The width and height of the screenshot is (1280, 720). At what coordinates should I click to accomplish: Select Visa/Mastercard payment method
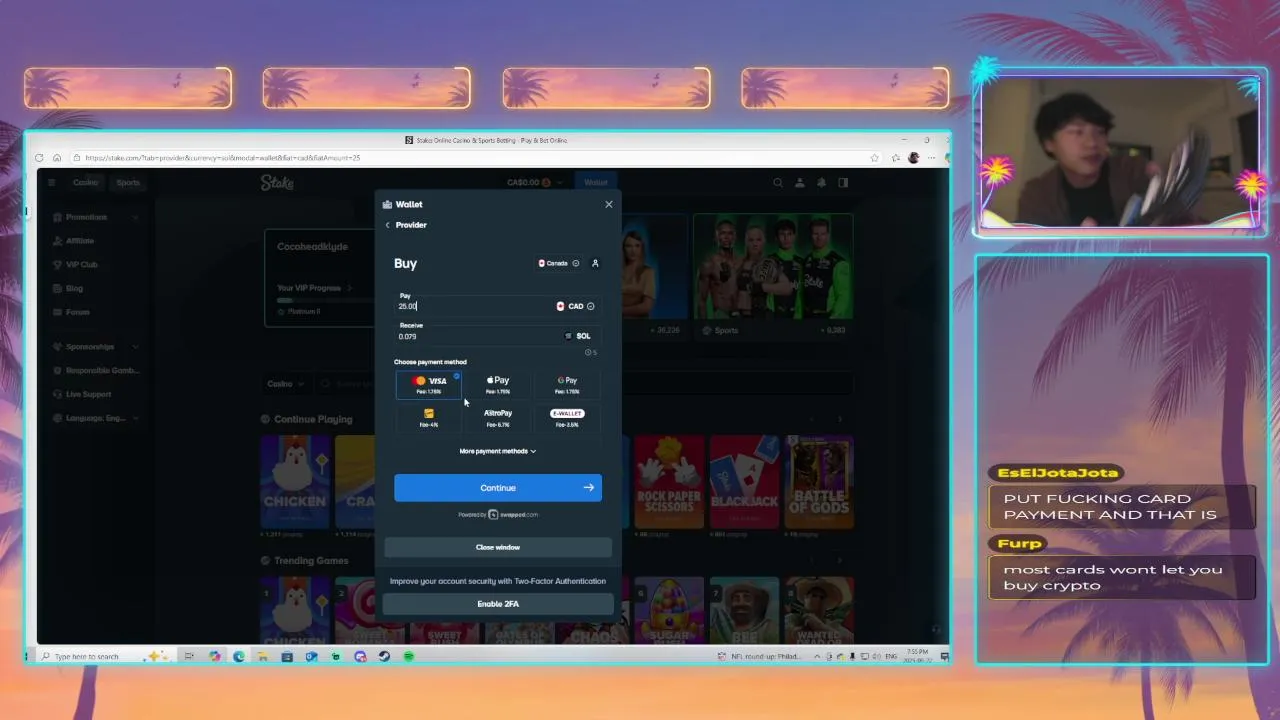429,384
